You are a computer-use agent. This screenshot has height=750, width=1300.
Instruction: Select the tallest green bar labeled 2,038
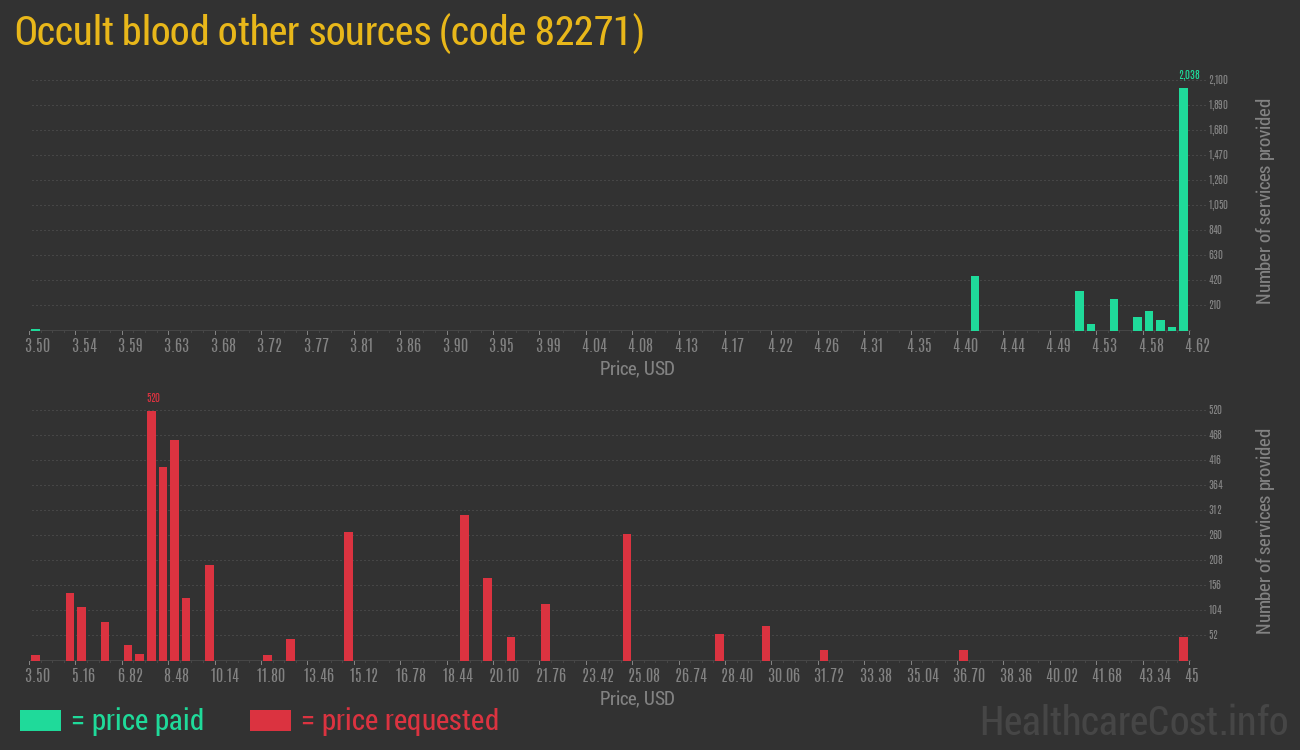click(1183, 209)
